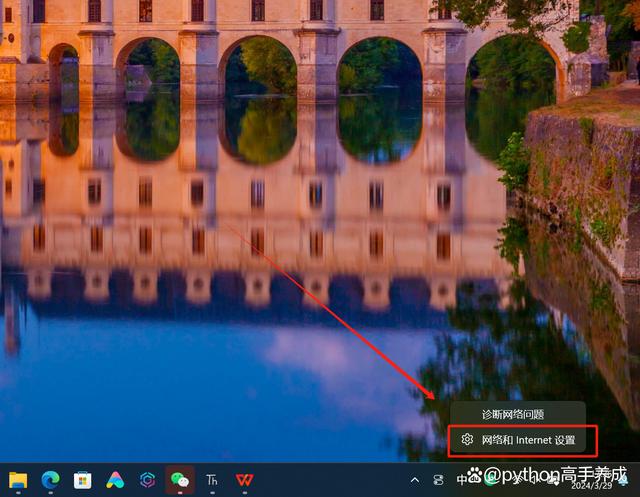Open the calendar via date 2024/3/29
The height and width of the screenshot is (497, 640).
[588, 485]
